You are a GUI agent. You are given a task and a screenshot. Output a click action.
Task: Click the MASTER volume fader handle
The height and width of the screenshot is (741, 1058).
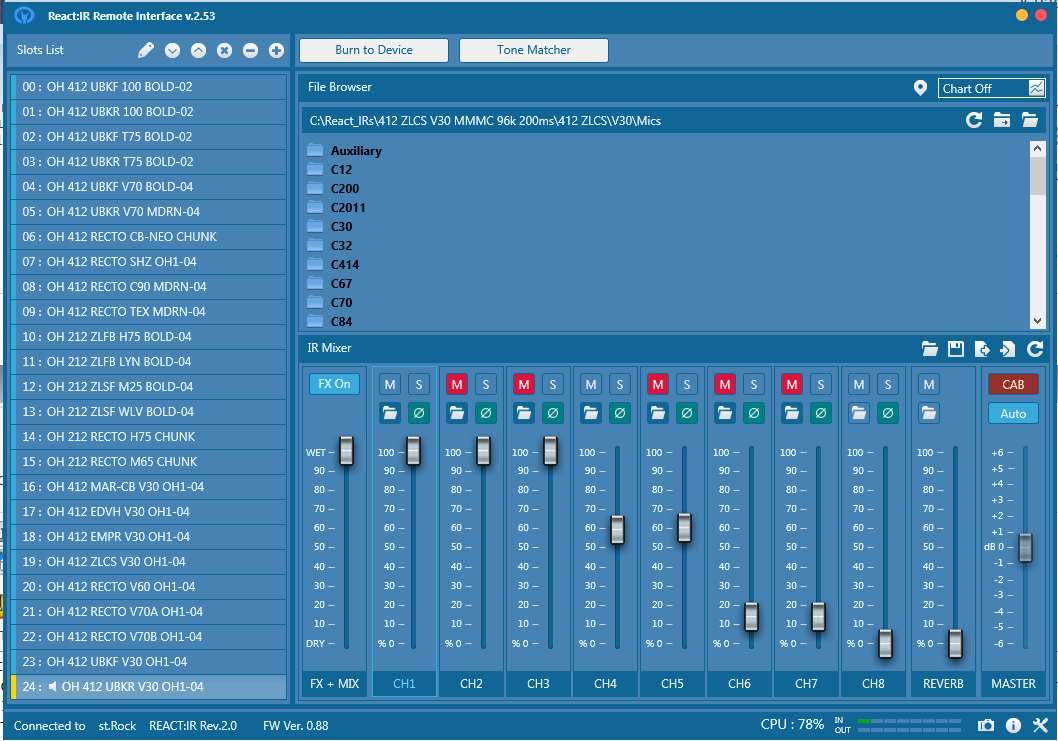1025,547
